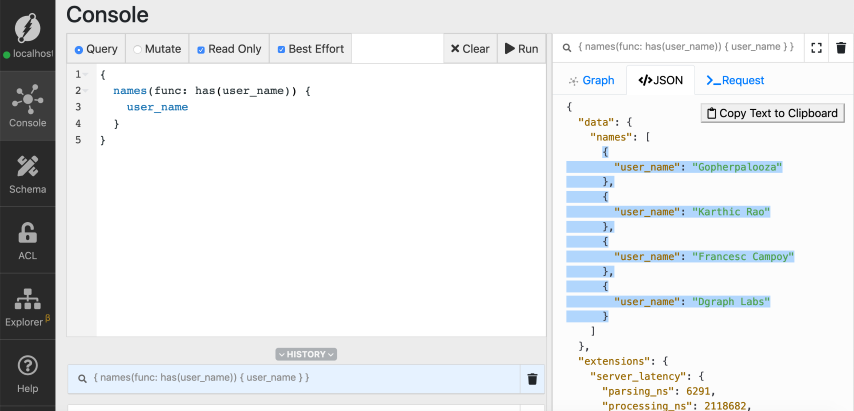
Task: Delete result using top-right trash icon
Action: coord(841,48)
